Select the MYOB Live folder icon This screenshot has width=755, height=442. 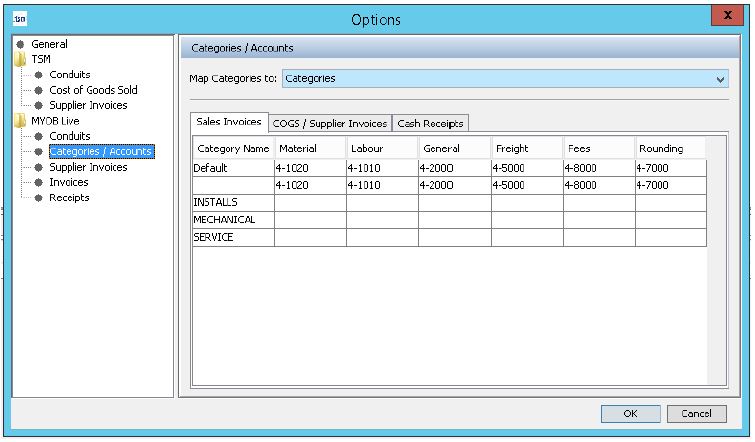tap(21, 121)
